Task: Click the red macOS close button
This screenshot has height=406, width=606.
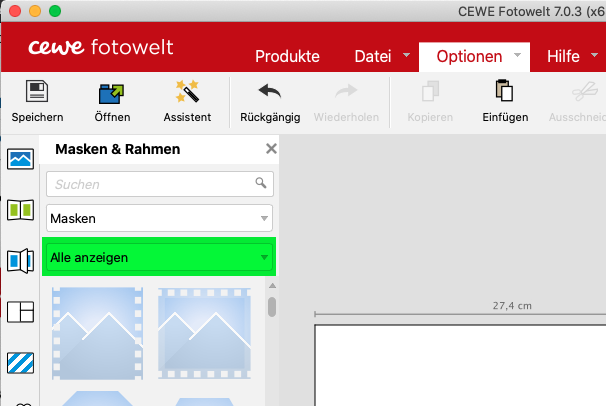Action: pos(15,11)
